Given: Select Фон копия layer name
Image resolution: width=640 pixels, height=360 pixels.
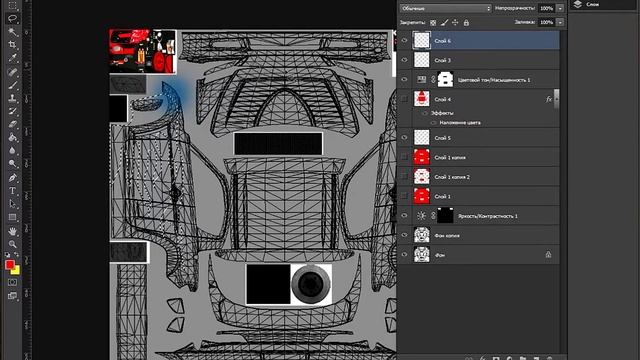Looking at the screenshot, I should (447, 236).
